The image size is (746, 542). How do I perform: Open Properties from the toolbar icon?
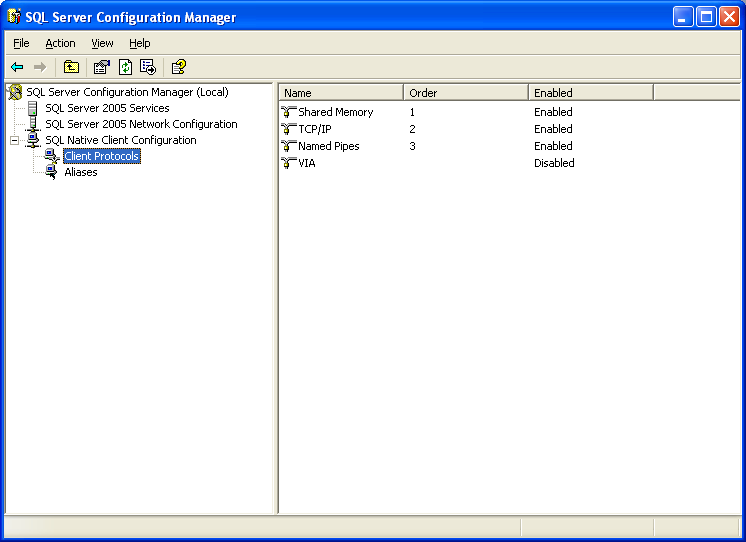point(101,67)
